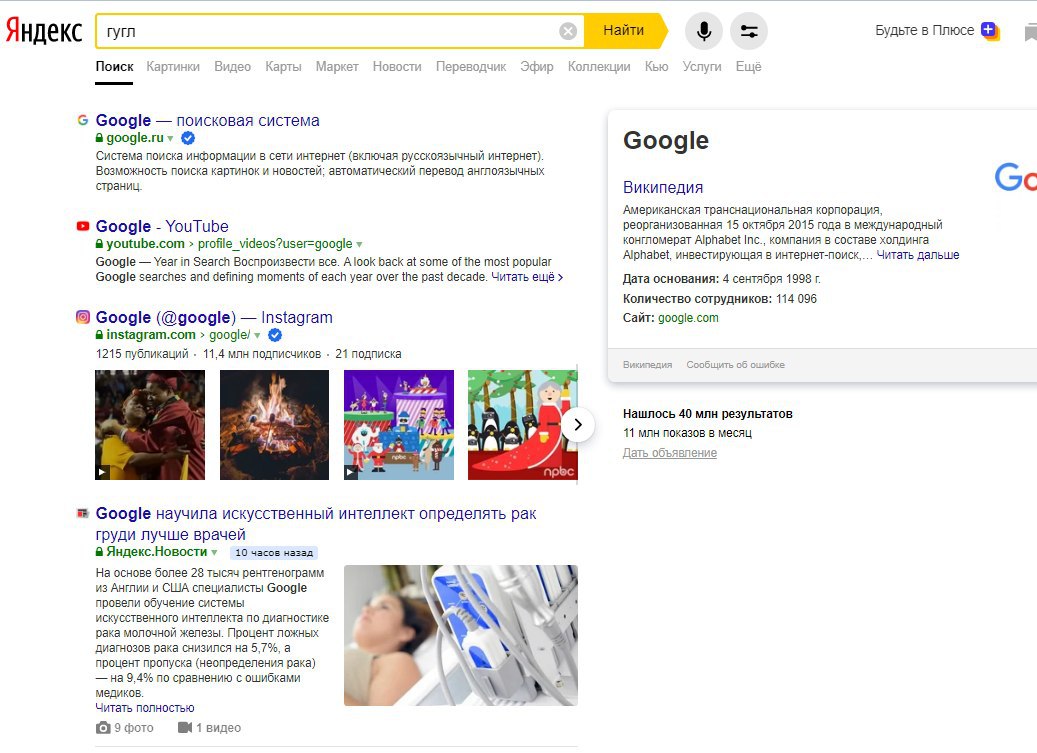Click the Найти search button
1037x753 pixels.
tap(624, 31)
